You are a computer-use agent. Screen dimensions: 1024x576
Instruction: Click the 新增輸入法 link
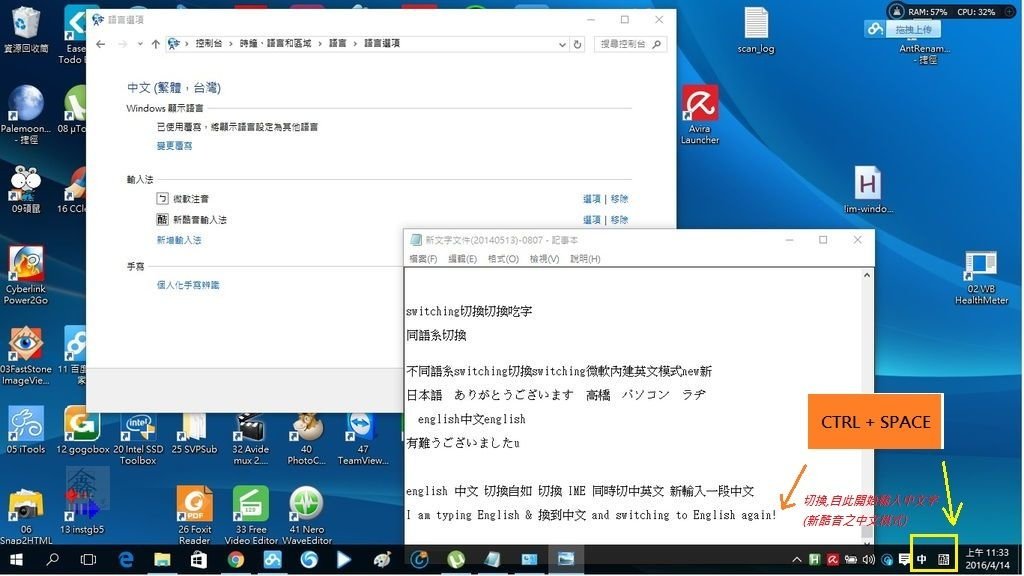tap(179, 240)
